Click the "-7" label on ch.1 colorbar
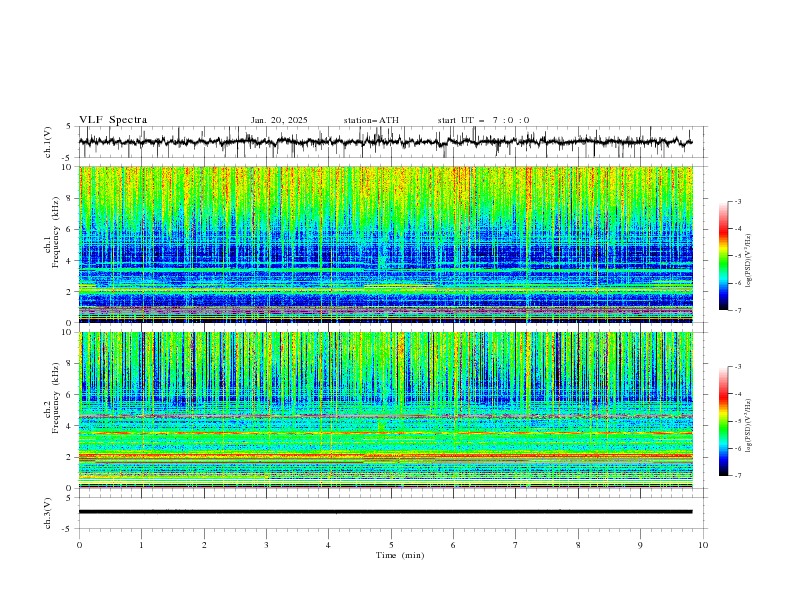This screenshot has height=612, width=792. 738,311
